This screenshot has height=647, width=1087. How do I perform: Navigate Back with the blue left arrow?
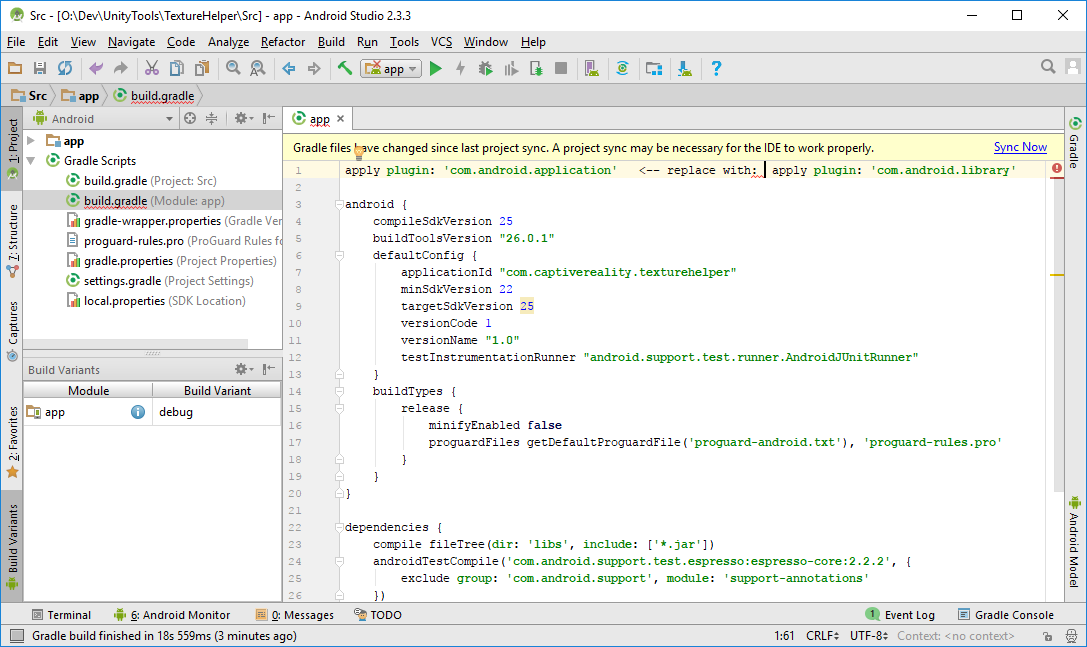point(288,68)
